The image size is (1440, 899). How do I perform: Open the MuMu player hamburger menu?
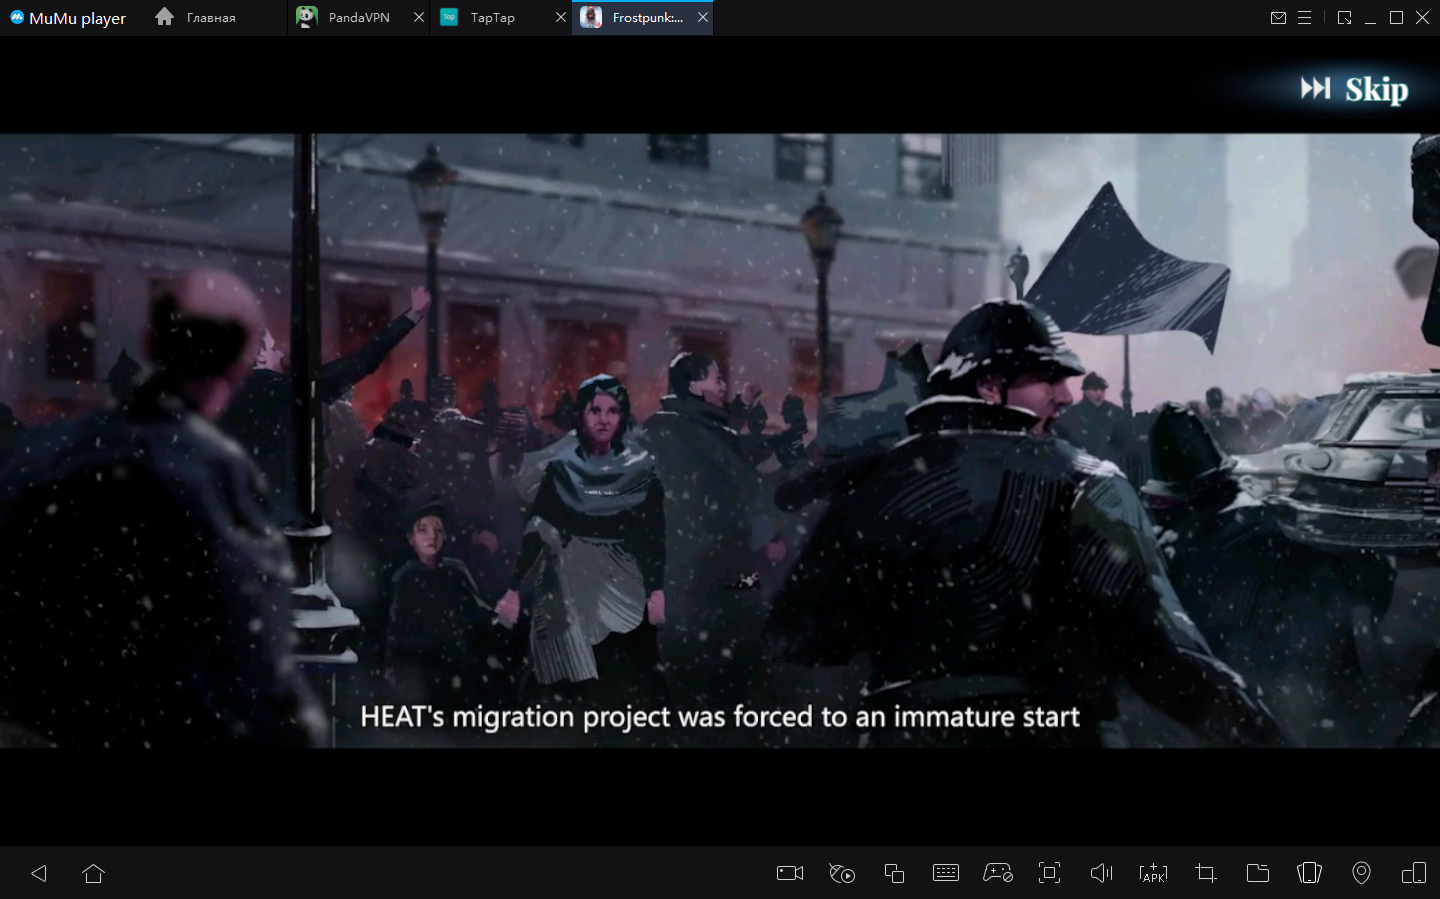(1304, 18)
